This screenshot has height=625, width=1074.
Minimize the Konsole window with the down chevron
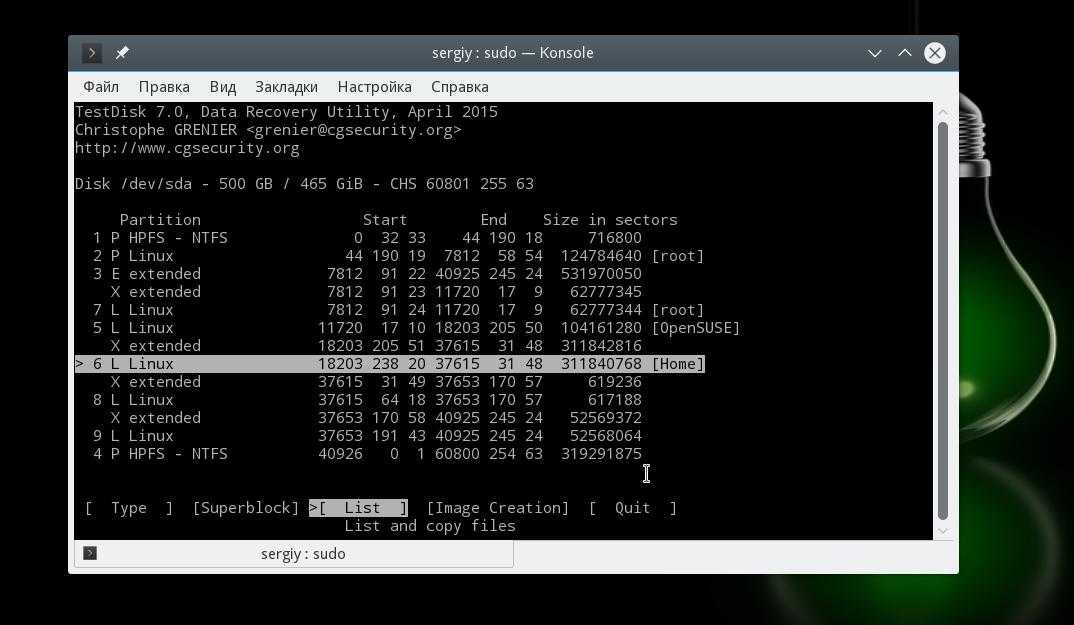pyautogui.click(x=875, y=53)
